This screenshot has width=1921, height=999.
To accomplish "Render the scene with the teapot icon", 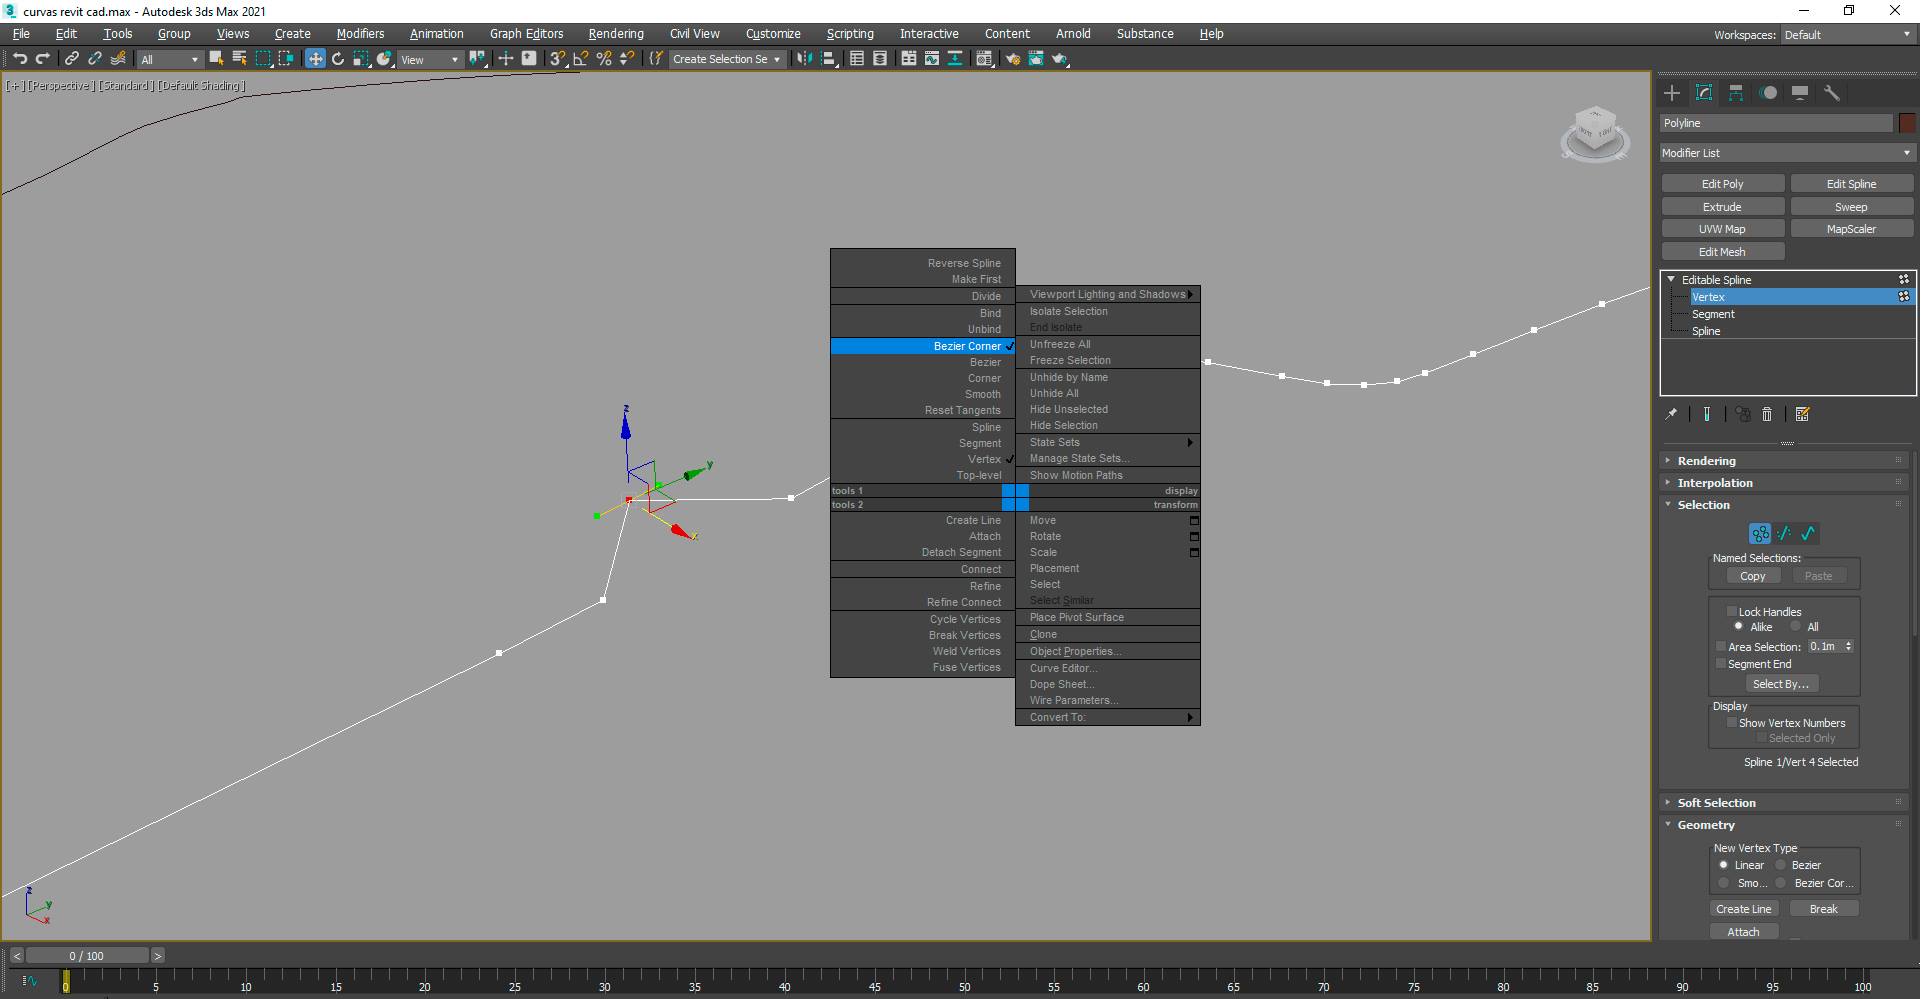I will click(1060, 58).
